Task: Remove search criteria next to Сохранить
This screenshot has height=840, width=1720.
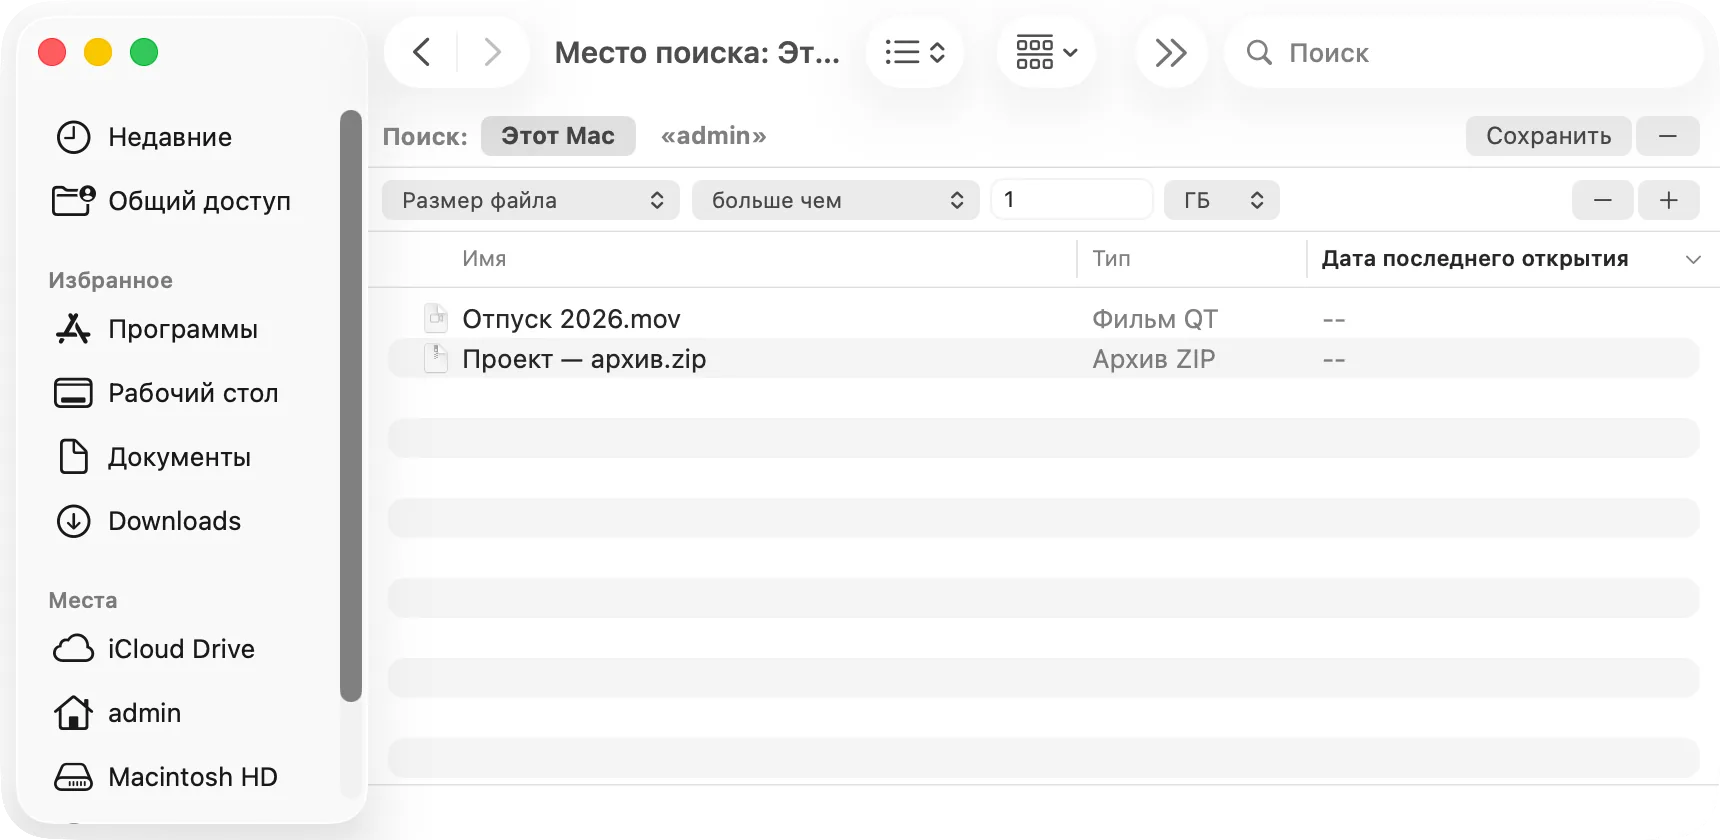Action: [1667, 136]
